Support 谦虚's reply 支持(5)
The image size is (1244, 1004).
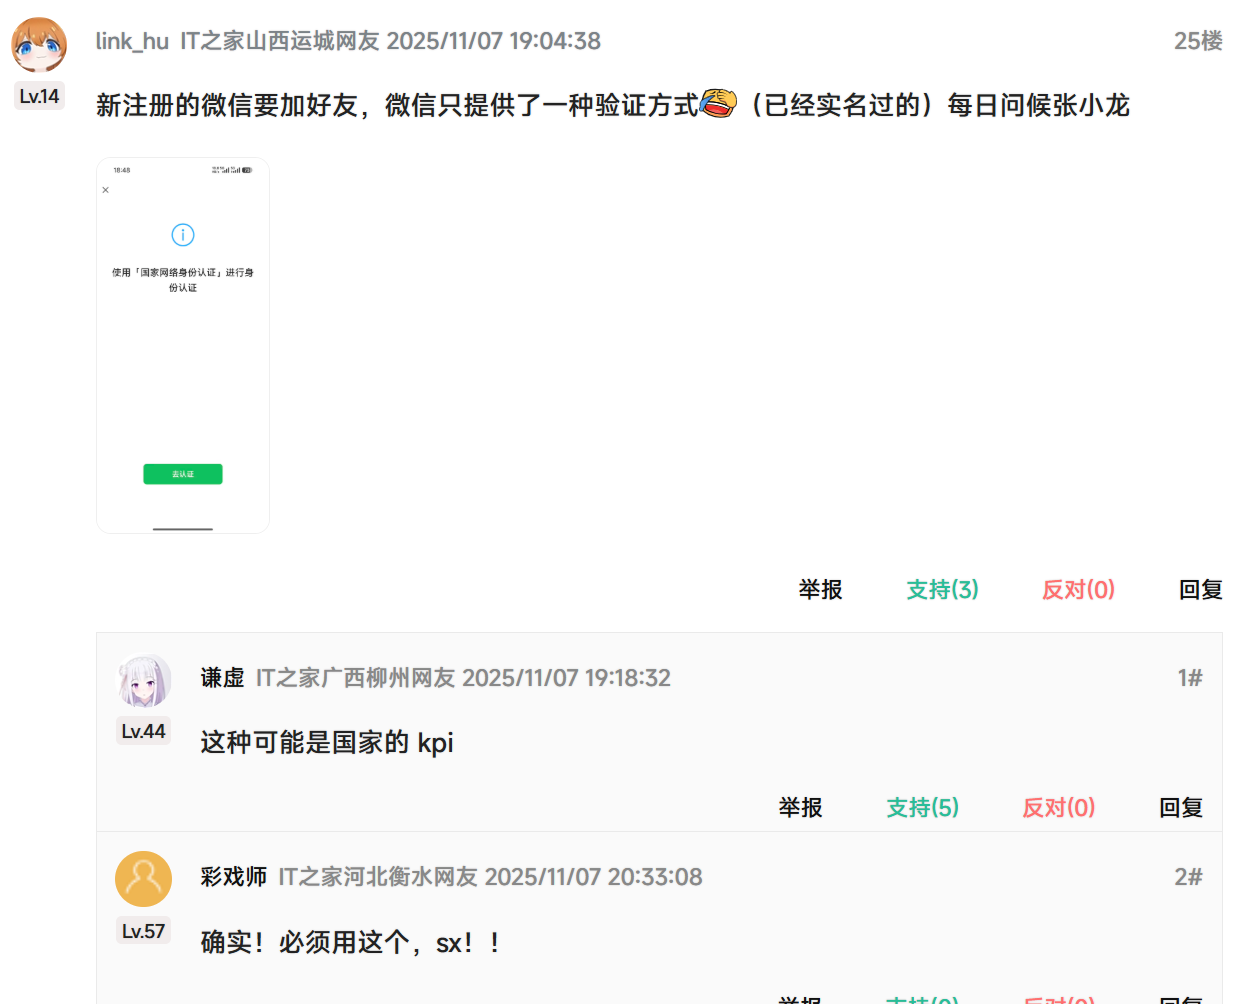click(922, 808)
